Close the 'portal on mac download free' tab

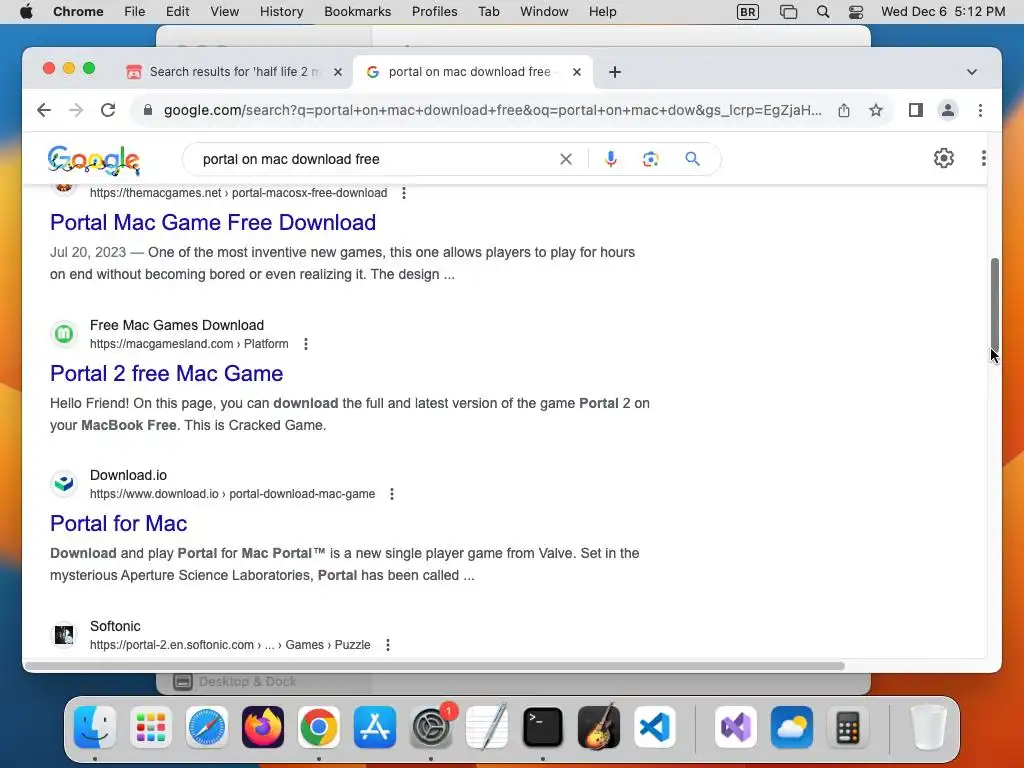coord(577,72)
